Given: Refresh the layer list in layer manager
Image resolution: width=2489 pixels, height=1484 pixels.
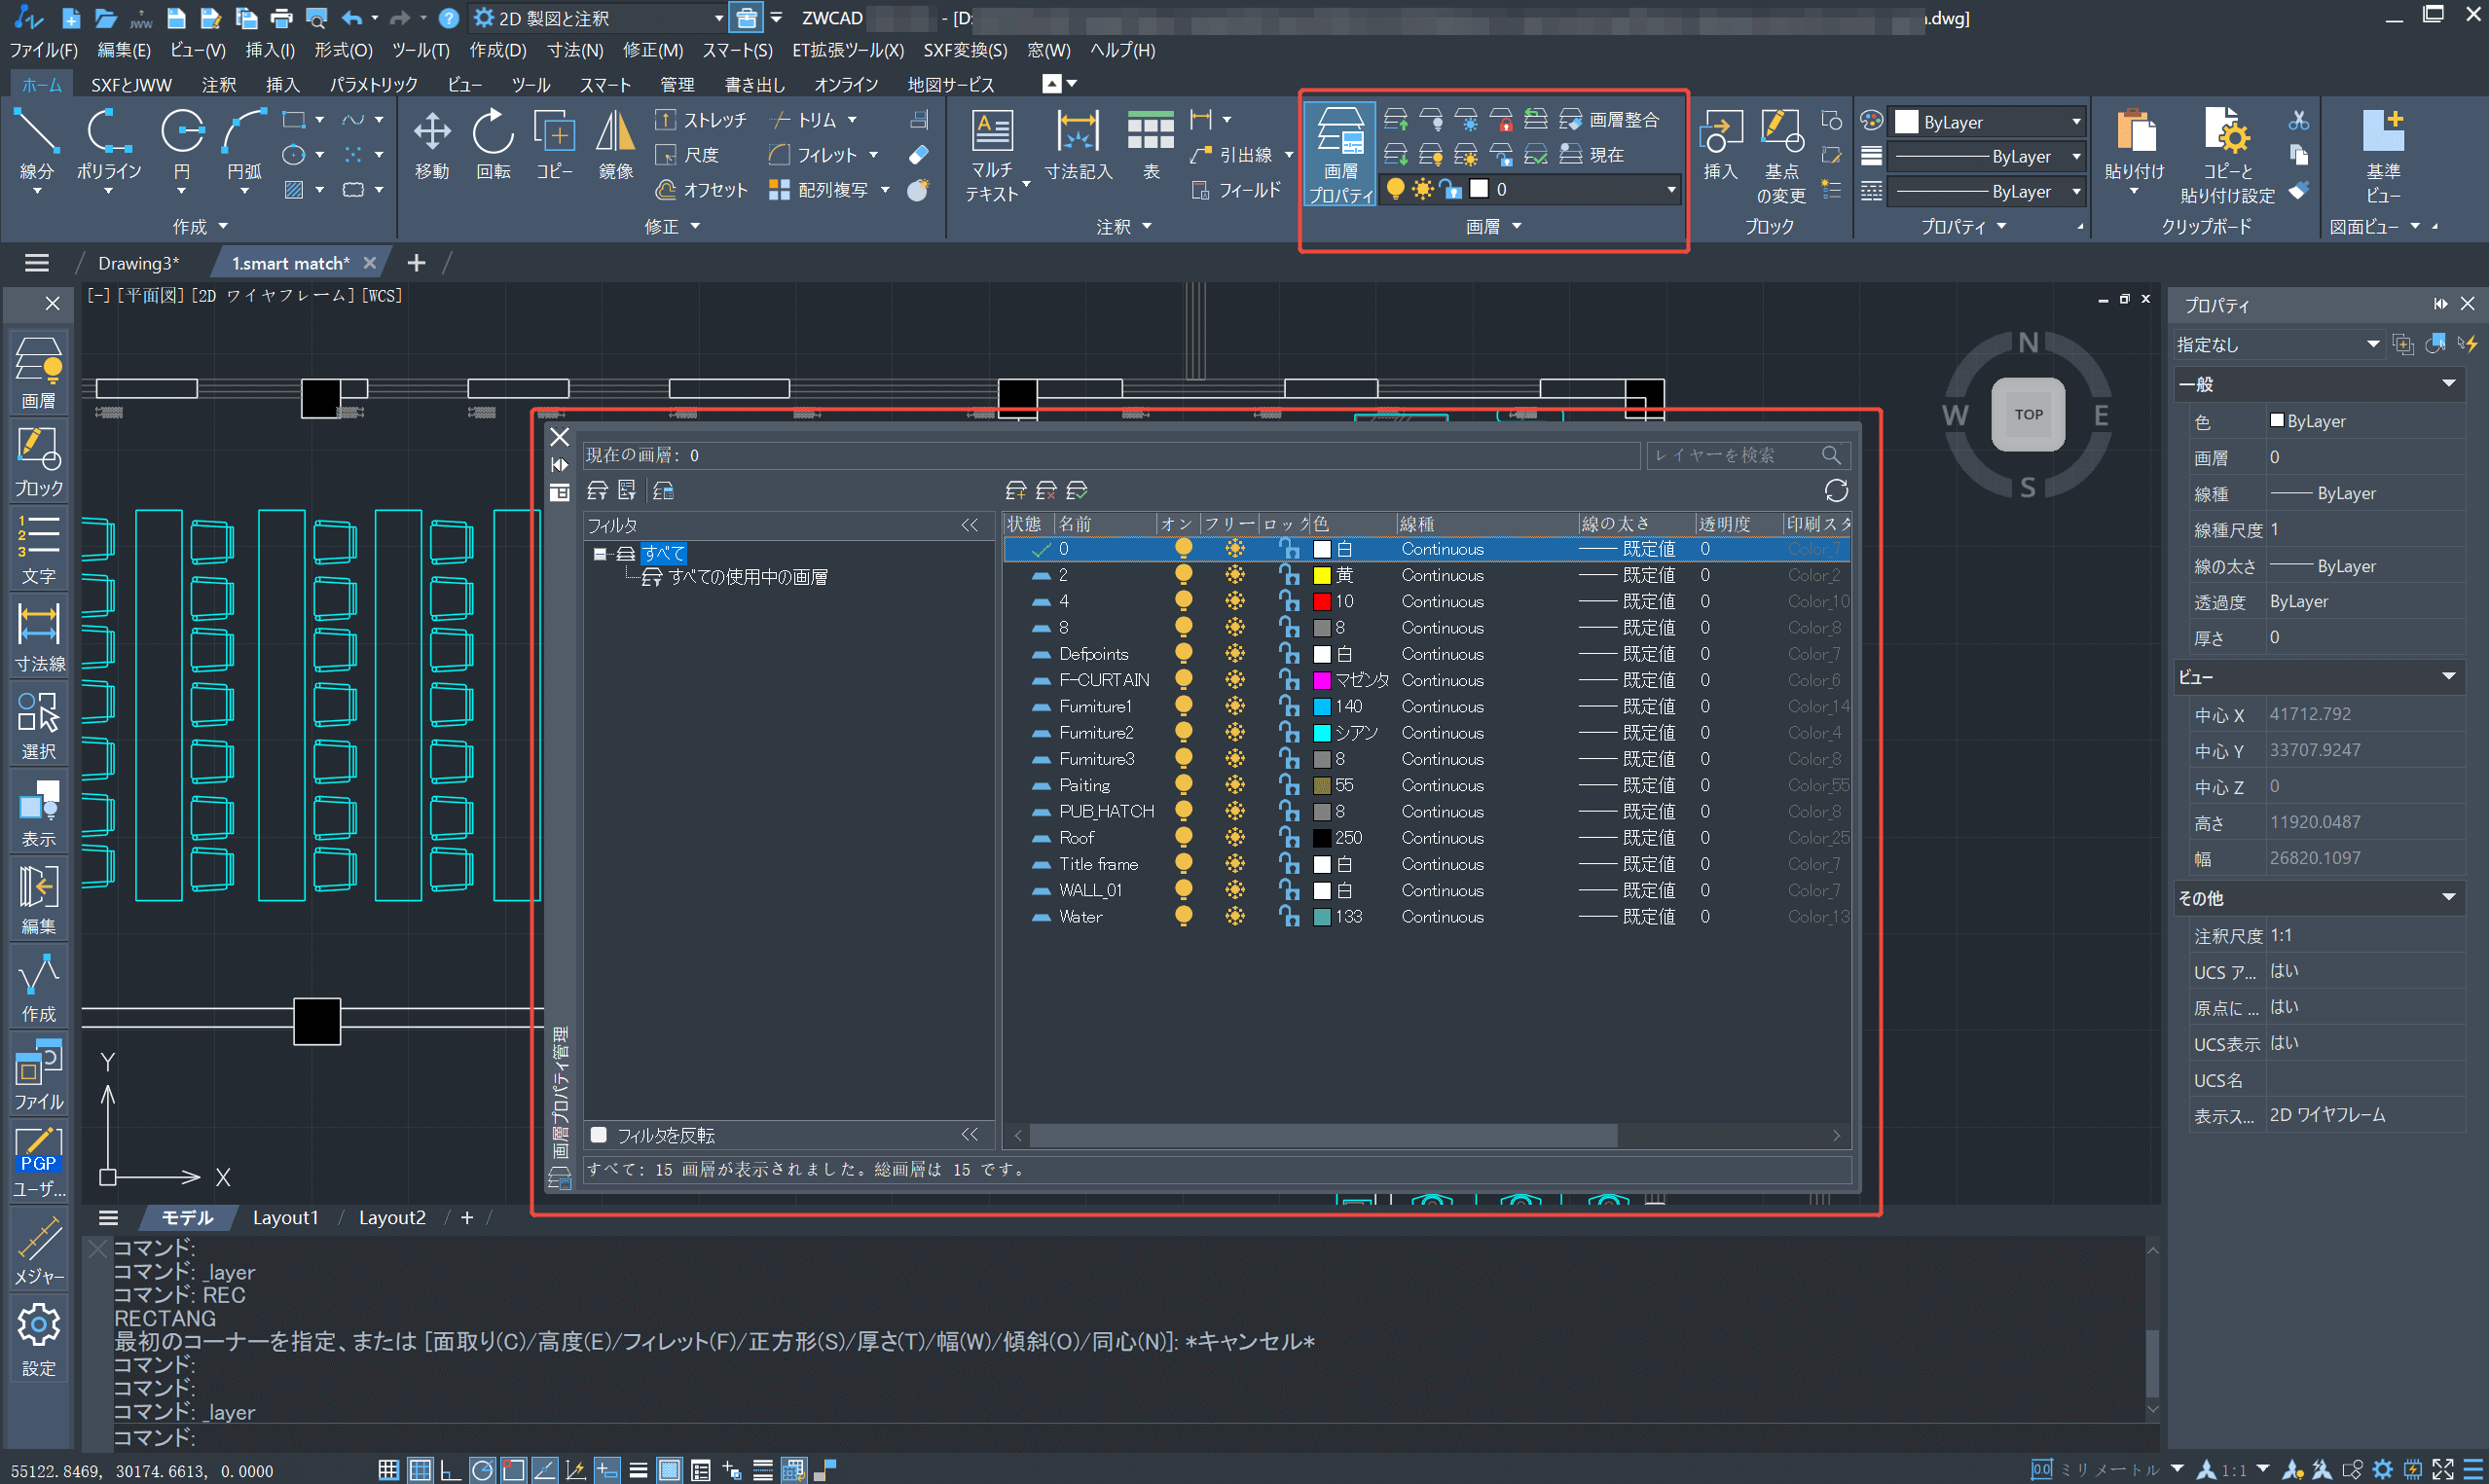Looking at the screenshot, I should (1836, 490).
